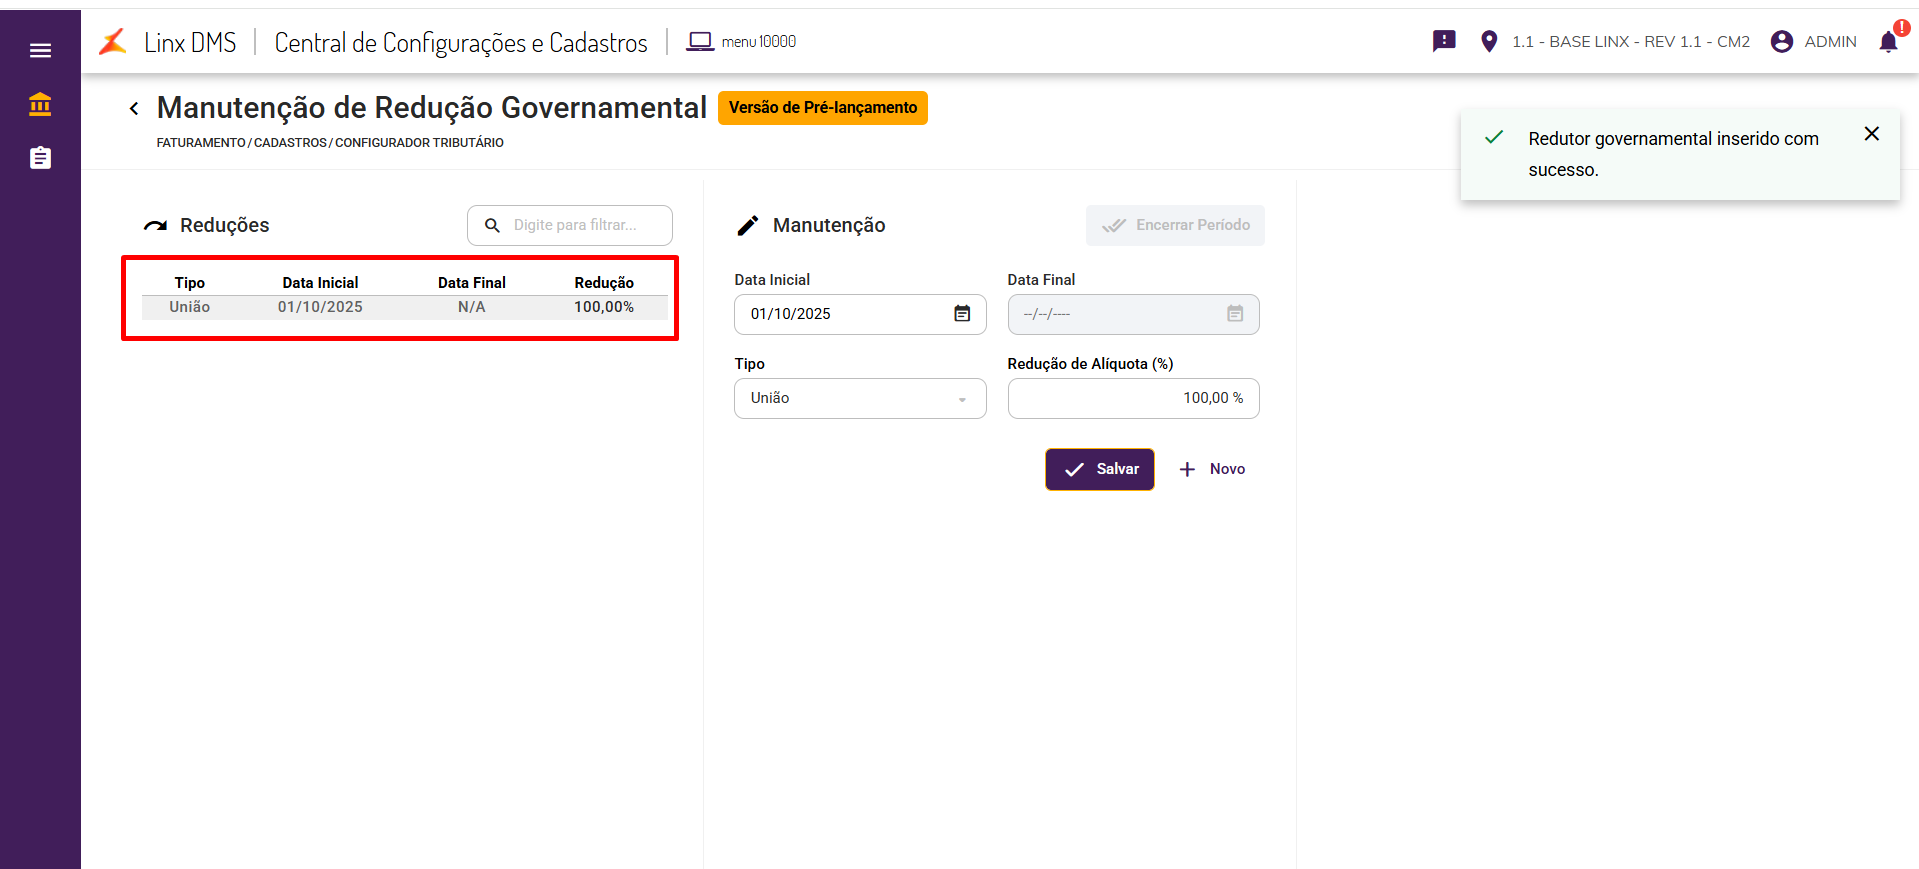Viewport: 1919px width, 869px height.
Task: Click the ADMIN user account icon
Action: click(1781, 41)
